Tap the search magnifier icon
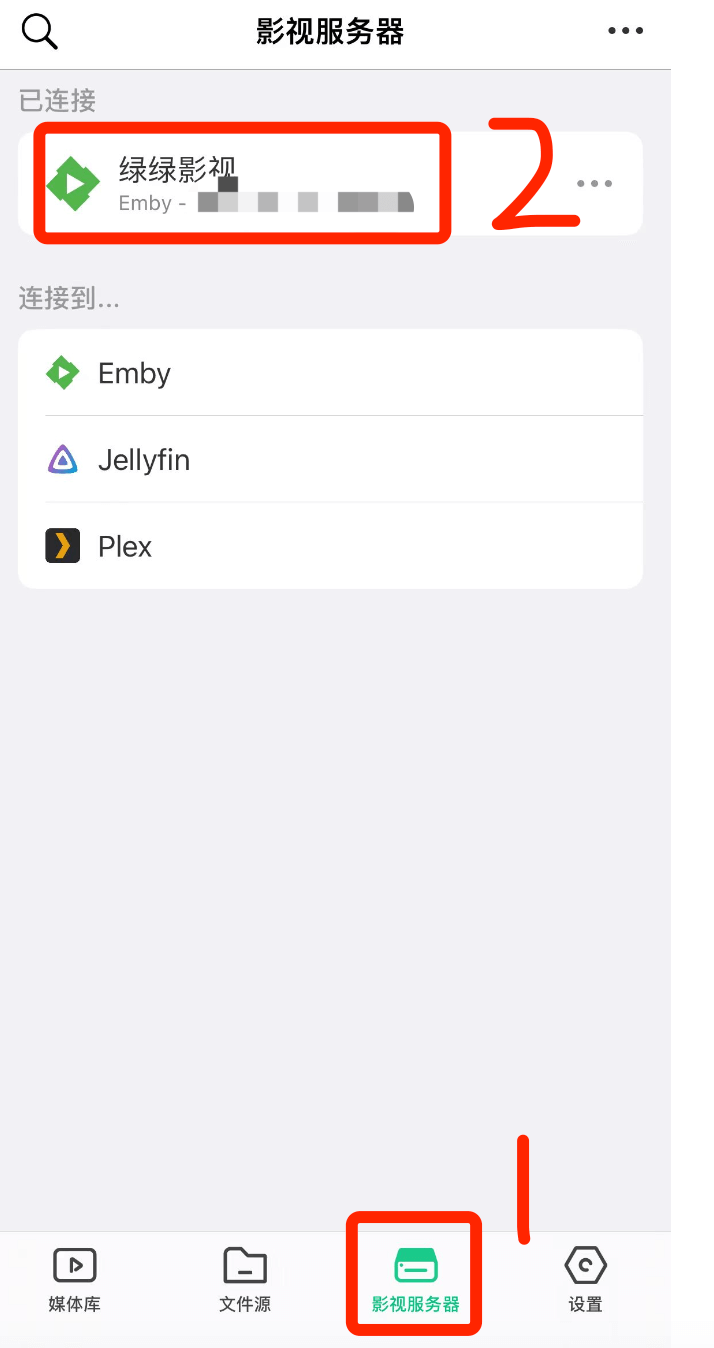The height and width of the screenshot is (1348, 714). [x=40, y=32]
